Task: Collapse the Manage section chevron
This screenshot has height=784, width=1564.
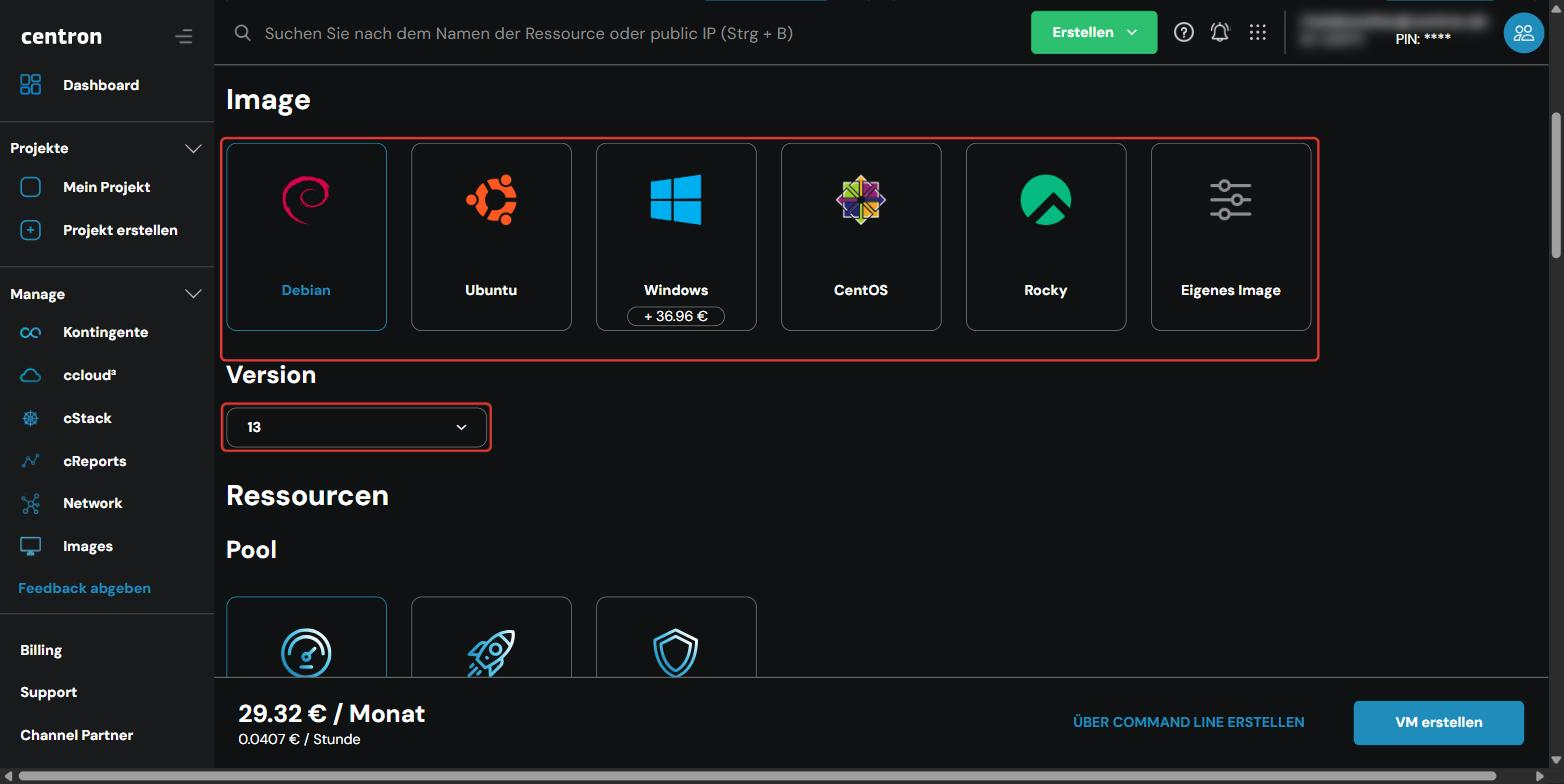Action: click(193, 294)
